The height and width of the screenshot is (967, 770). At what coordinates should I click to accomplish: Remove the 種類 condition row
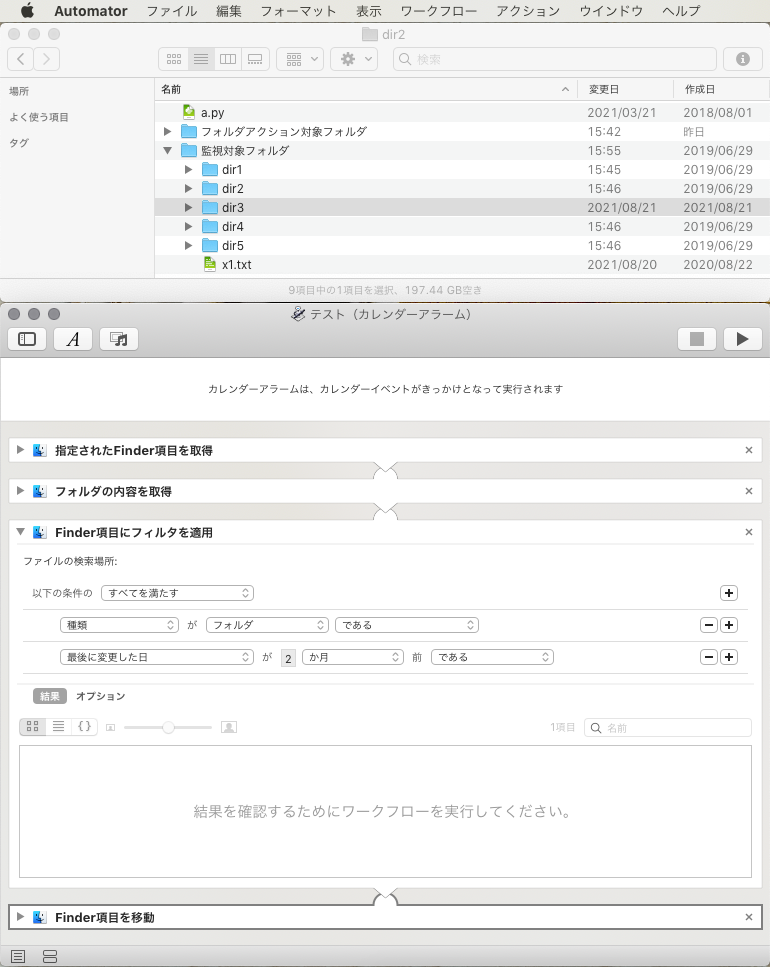pyautogui.click(x=709, y=625)
